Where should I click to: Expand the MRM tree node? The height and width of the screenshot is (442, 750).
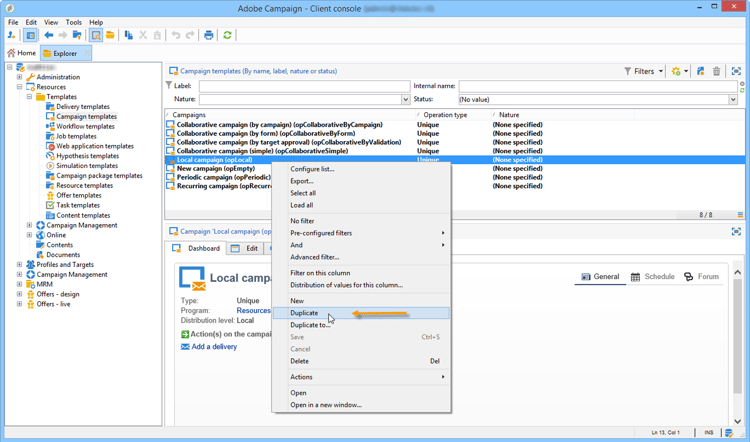(x=20, y=284)
